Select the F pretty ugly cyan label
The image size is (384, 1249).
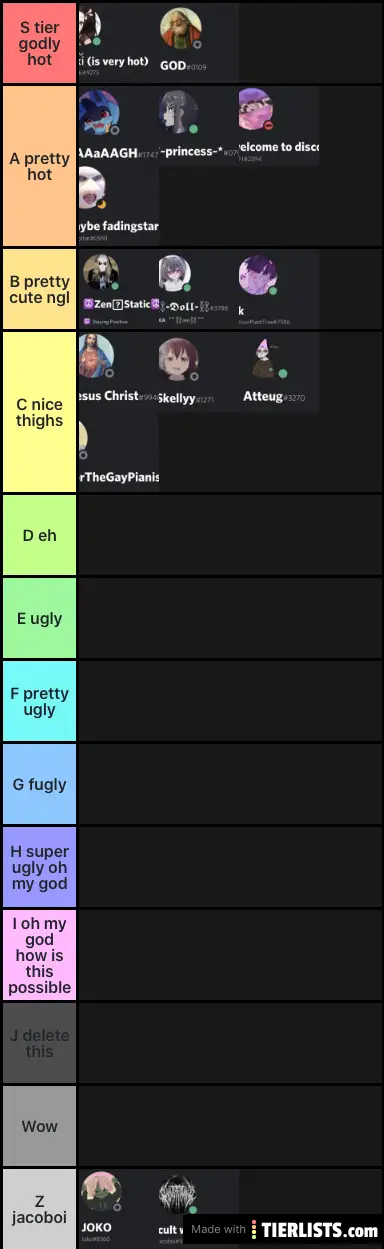[x=39, y=701]
